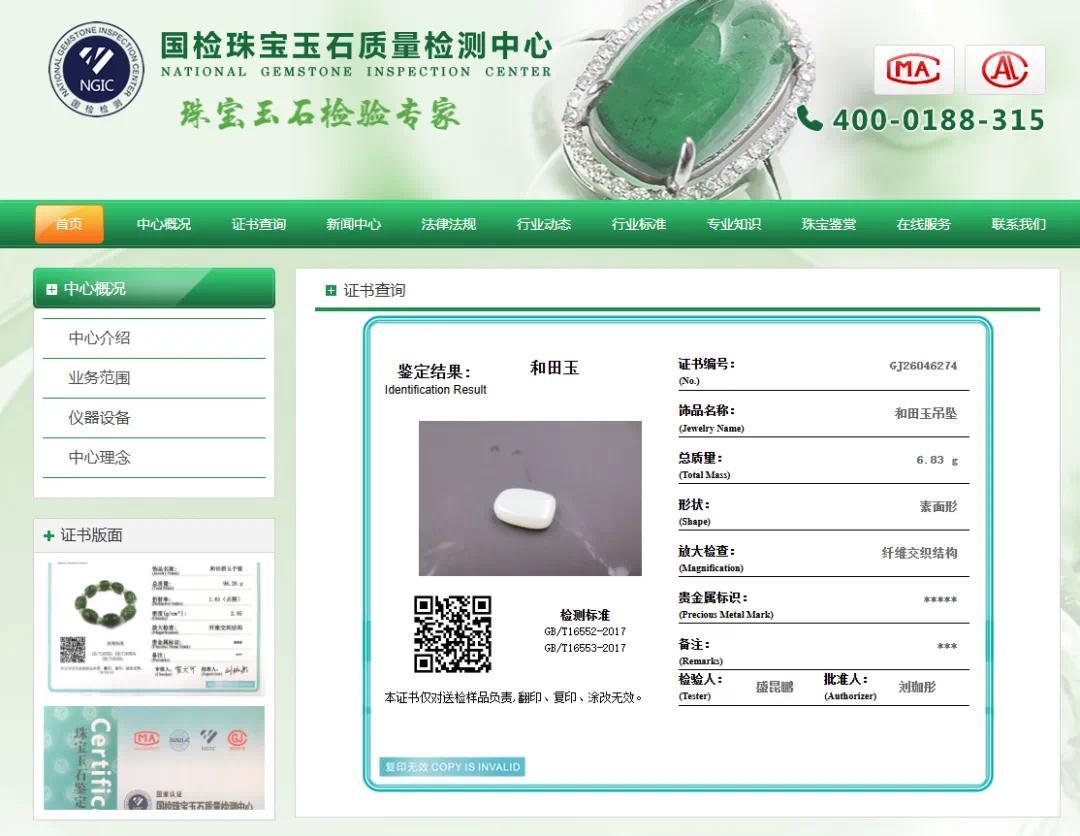Screen dimensions: 1080x836
Task: Click the green phone handset icon
Action: click(809, 118)
